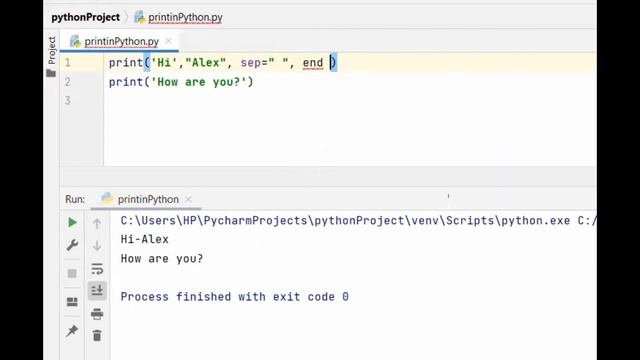Click pythonProject in breadcrumb bar
The width and height of the screenshot is (640, 360).
pyautogui.click(x=86, y=17)
